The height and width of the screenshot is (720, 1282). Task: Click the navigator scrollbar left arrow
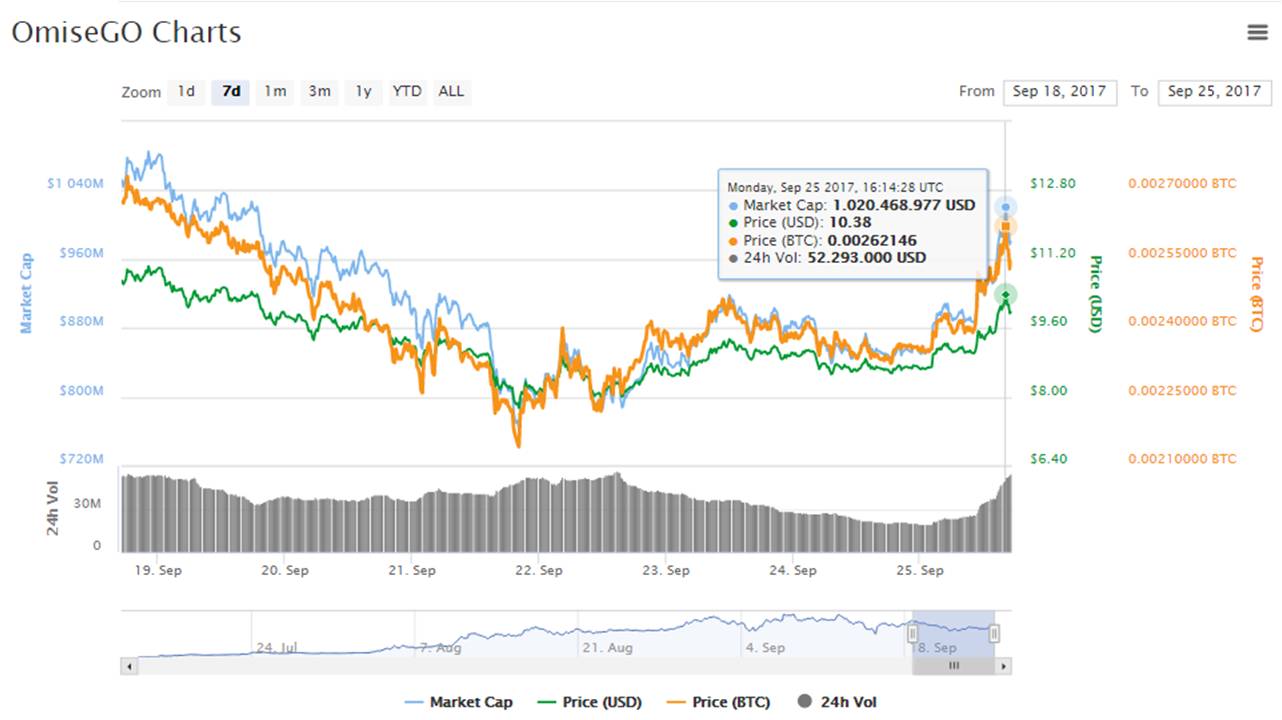(x=127, y=665)
